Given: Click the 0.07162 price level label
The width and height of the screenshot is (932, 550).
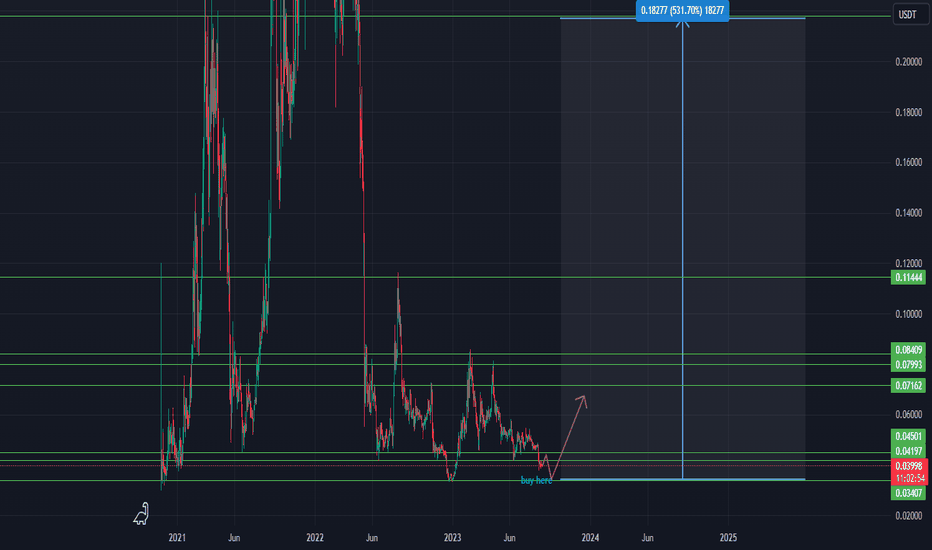Looking at the screenshot, I should pyautogui.click(x=908, y=386).
